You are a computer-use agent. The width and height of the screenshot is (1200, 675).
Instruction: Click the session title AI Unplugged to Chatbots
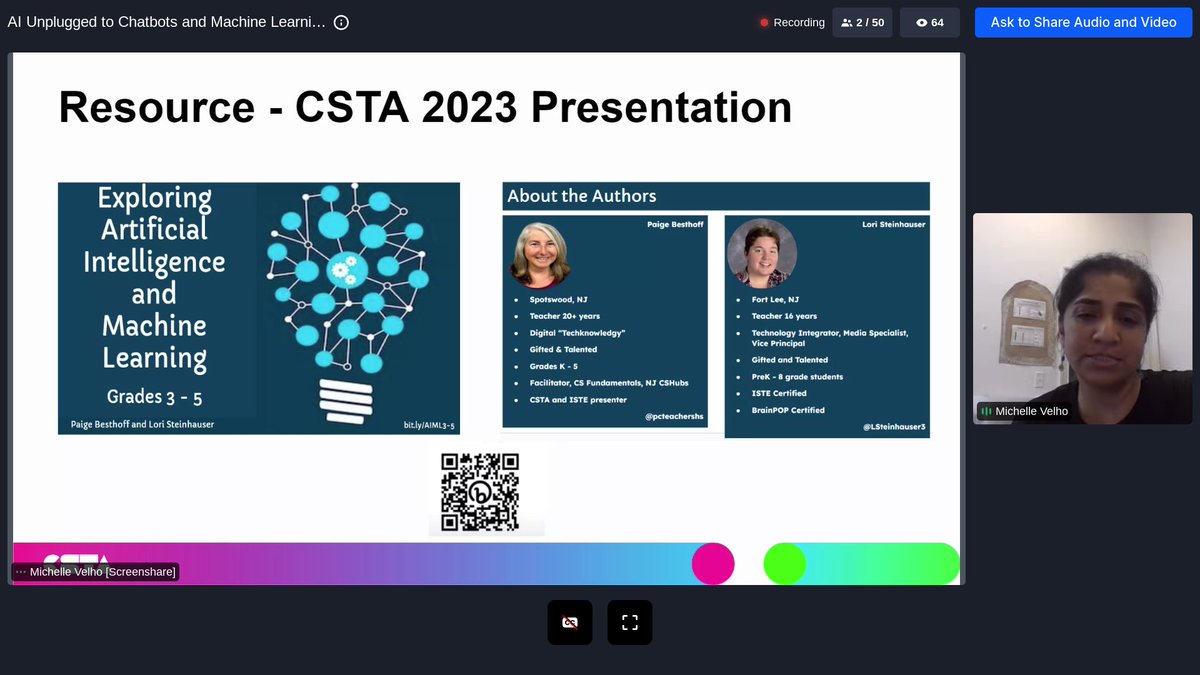pos(166,22)
